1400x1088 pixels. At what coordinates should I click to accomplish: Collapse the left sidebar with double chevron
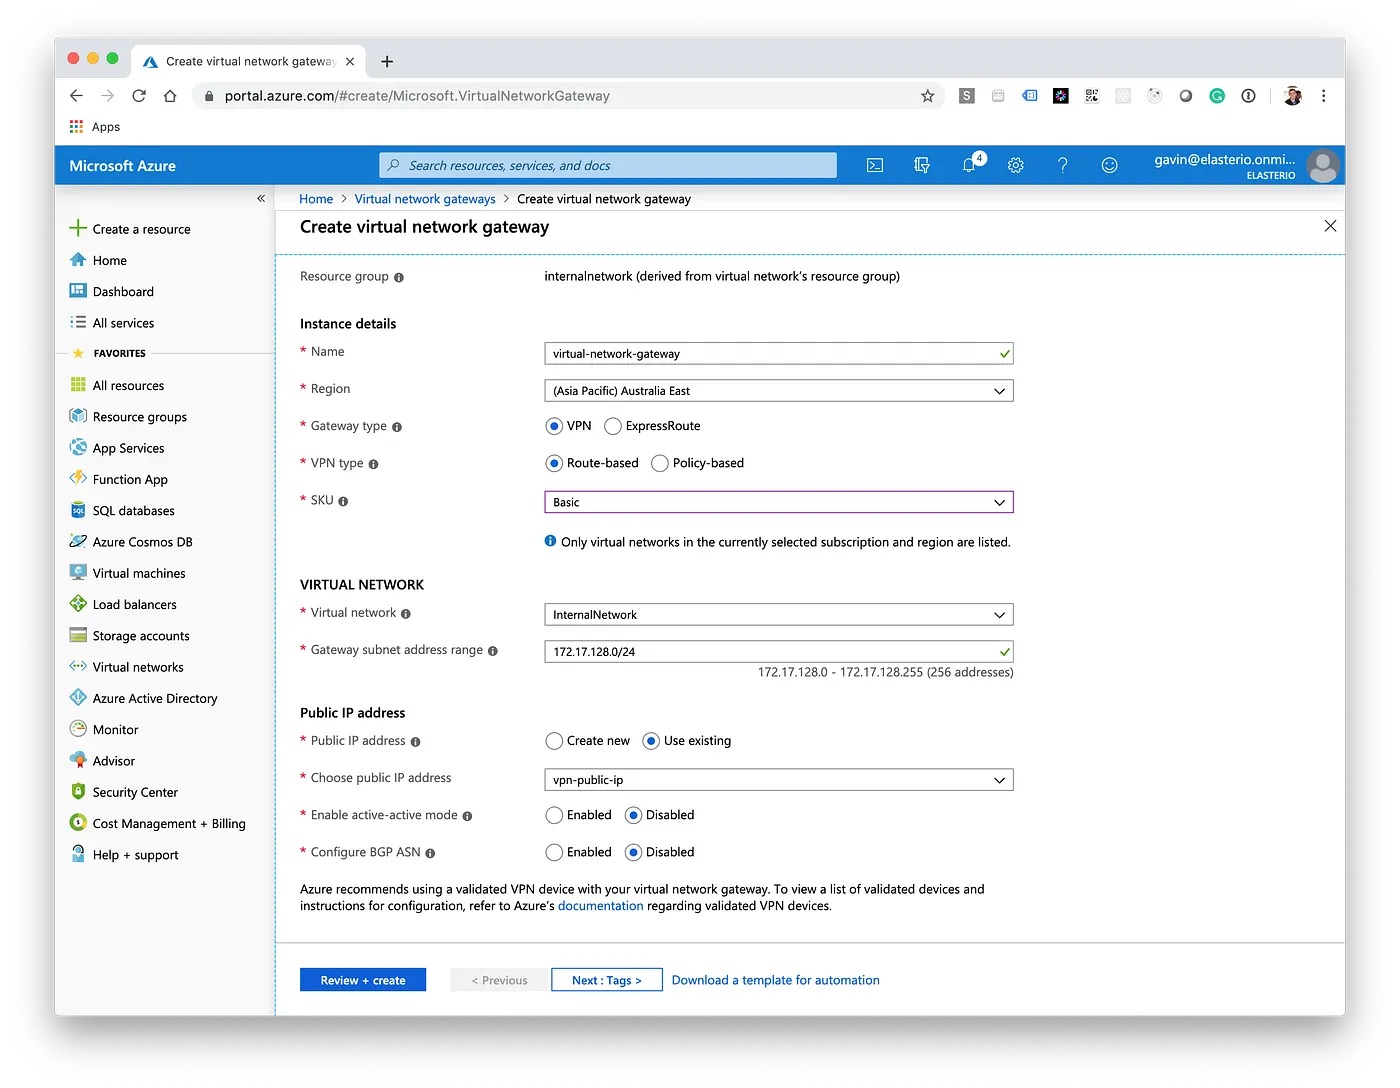click(261, 198)
